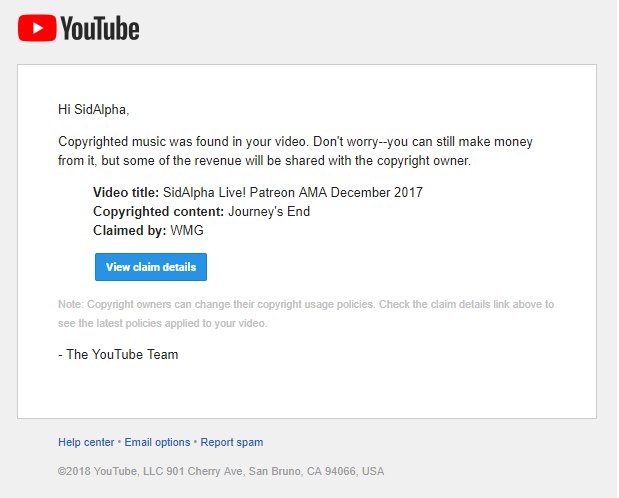Click the ©2018 YouTube, LLC address footer

pyautogui.click(x=221, y=471)
